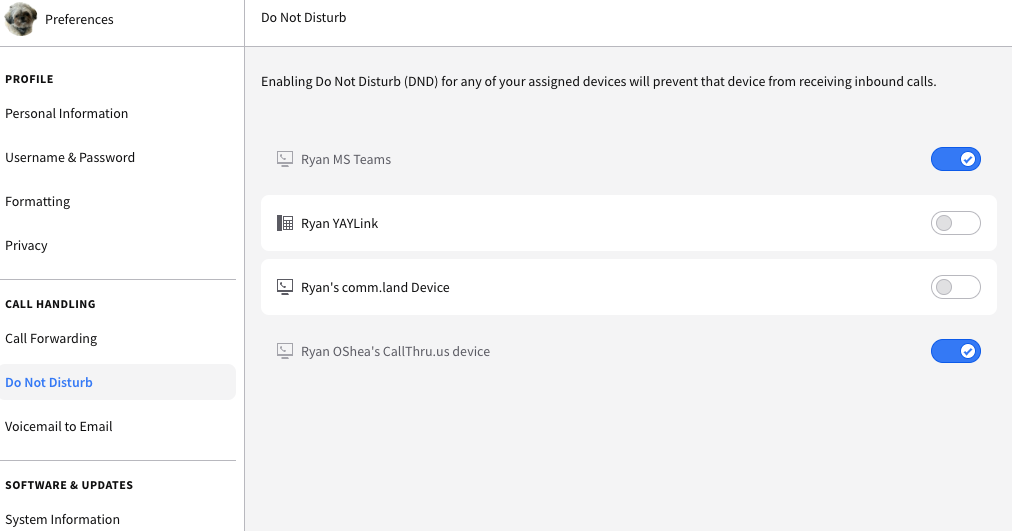Open Personal Information settings

pyautogui.click(x=66, y=114)
